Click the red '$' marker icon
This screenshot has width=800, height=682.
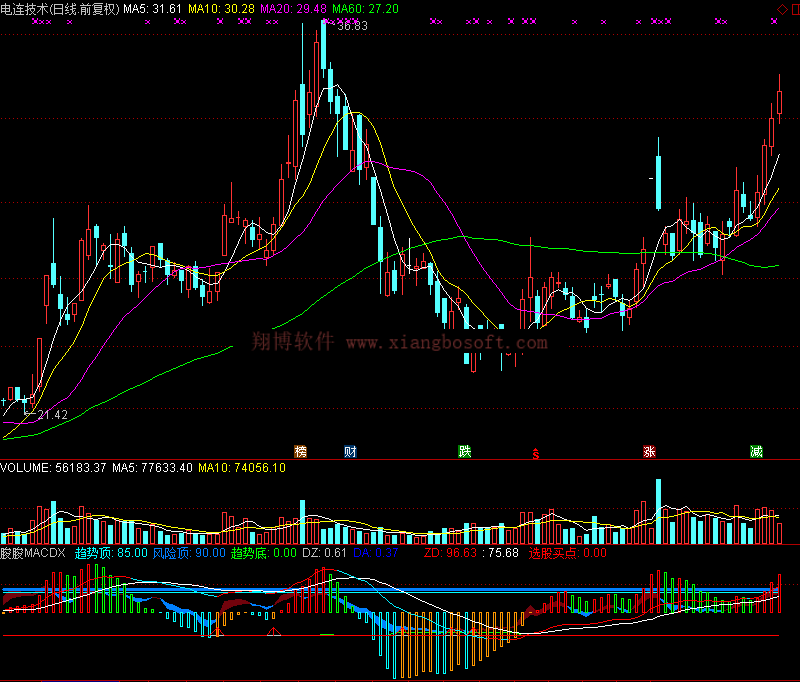tap(536, 453)
